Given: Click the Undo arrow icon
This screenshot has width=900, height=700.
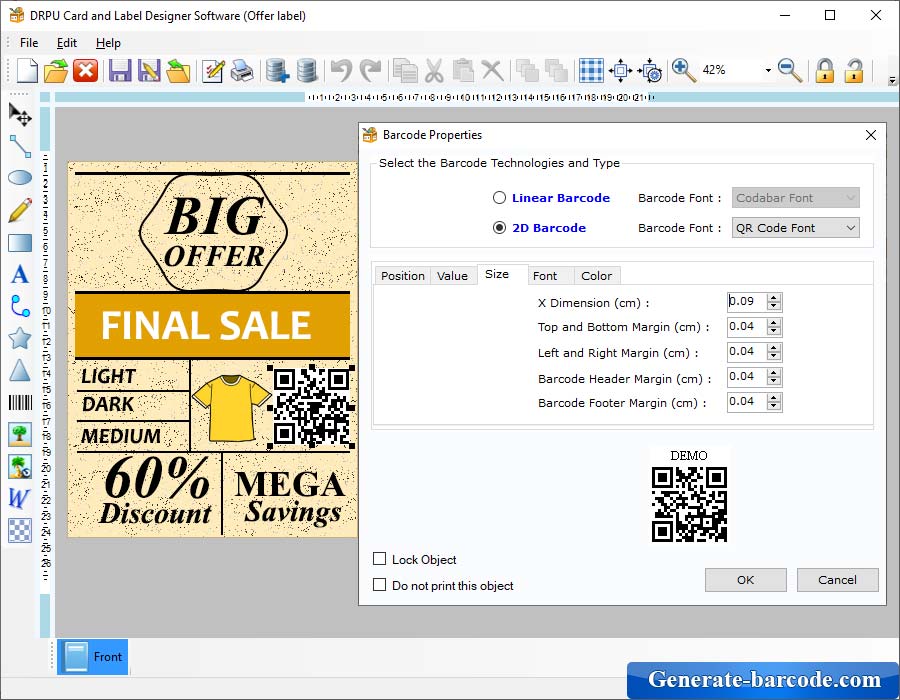Looking at the screenshot, I should 341,71.
